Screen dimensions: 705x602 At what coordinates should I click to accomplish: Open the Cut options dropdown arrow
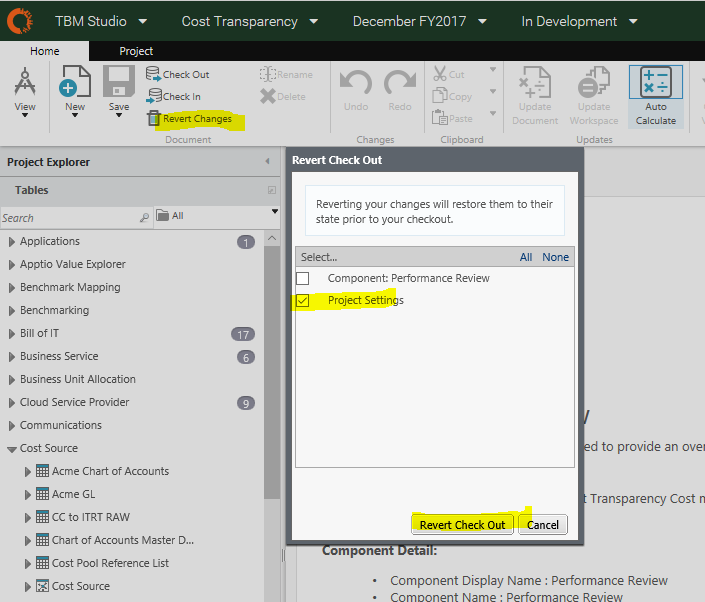(x=493, y=70)
